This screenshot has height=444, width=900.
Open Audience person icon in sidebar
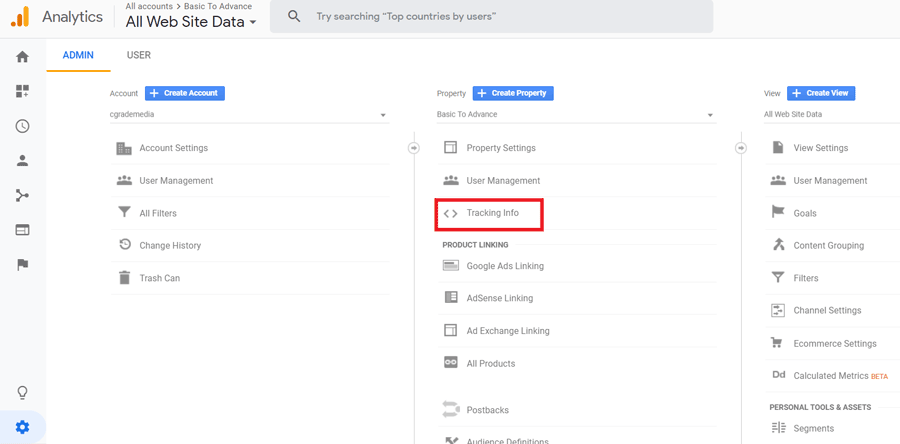point(22,161)
